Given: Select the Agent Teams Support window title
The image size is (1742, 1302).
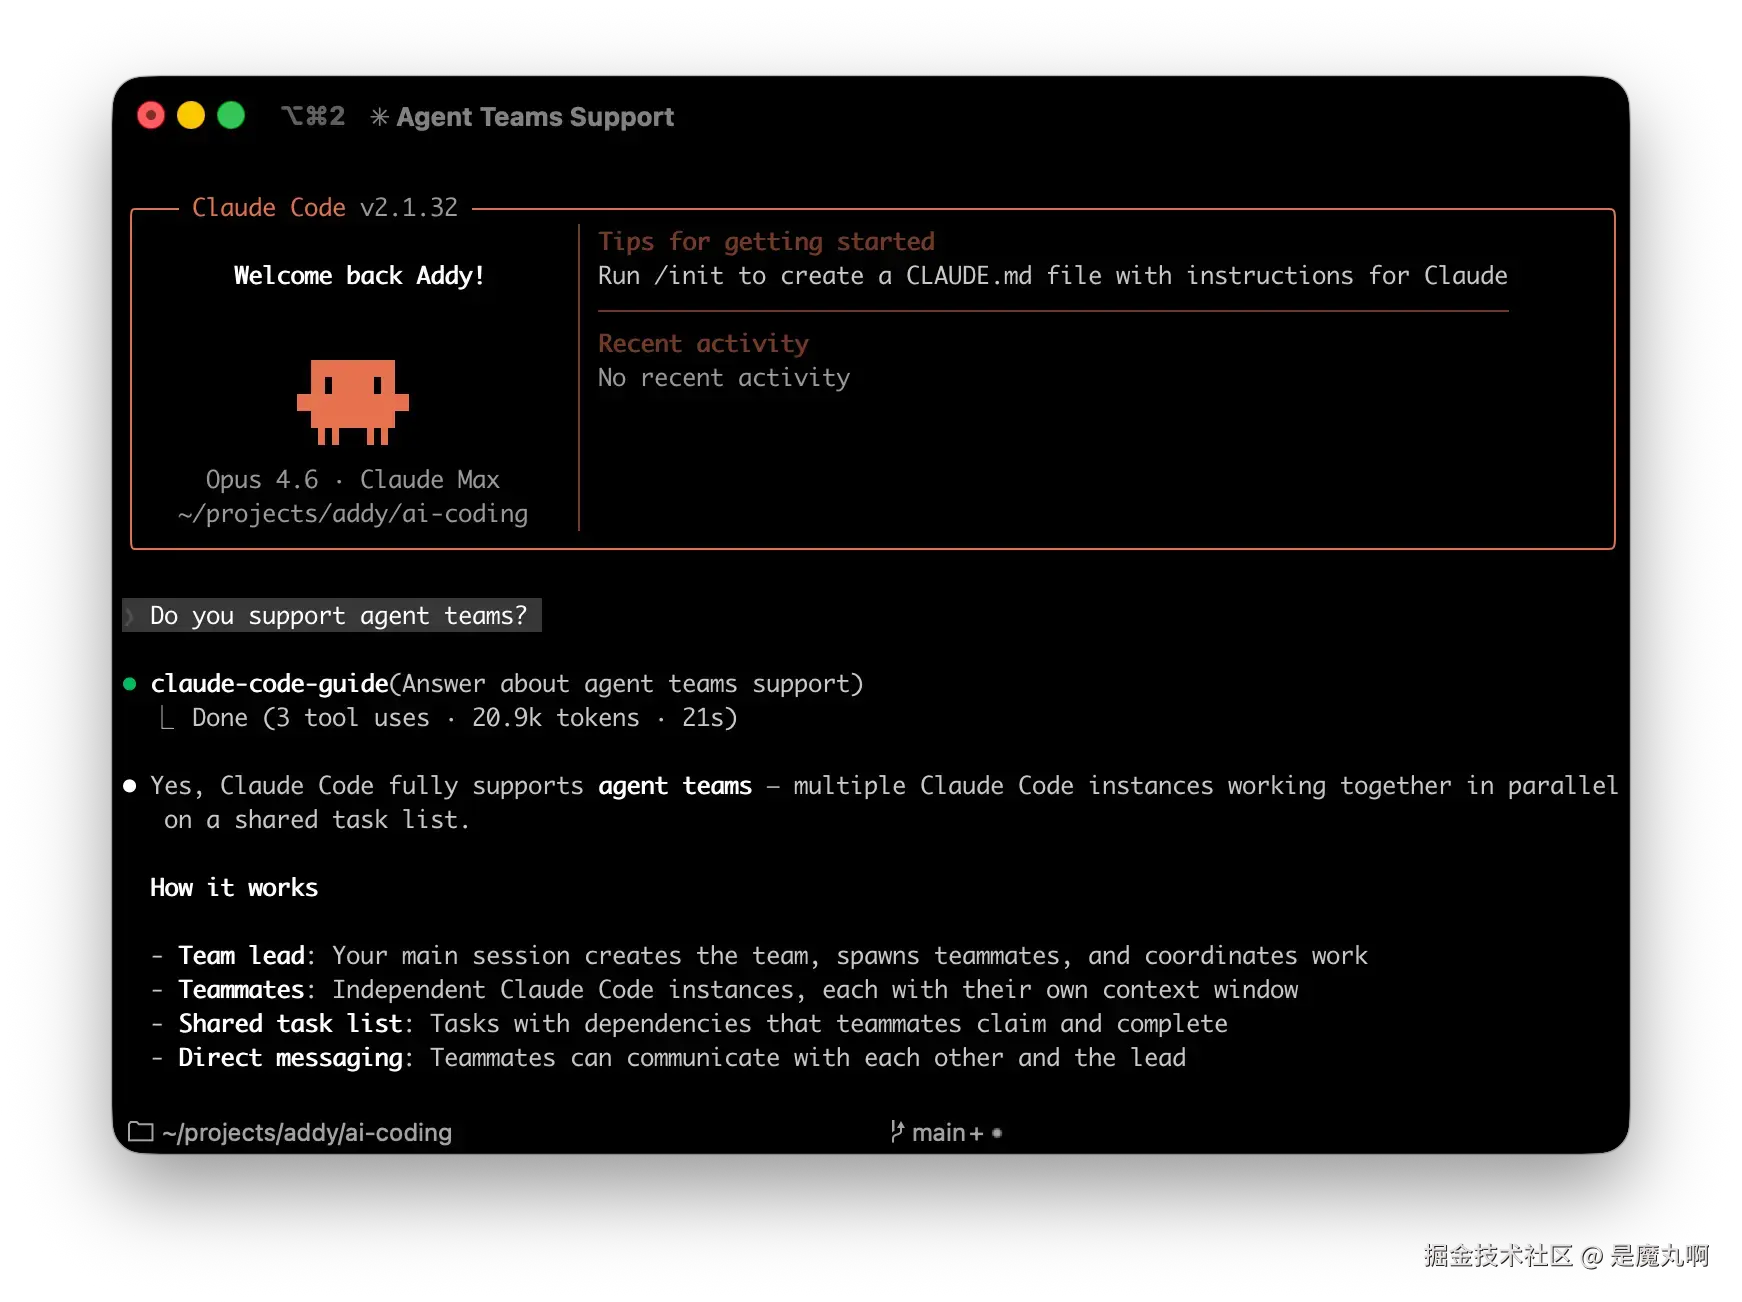Looking at the screenshot, I should (535, 117).
